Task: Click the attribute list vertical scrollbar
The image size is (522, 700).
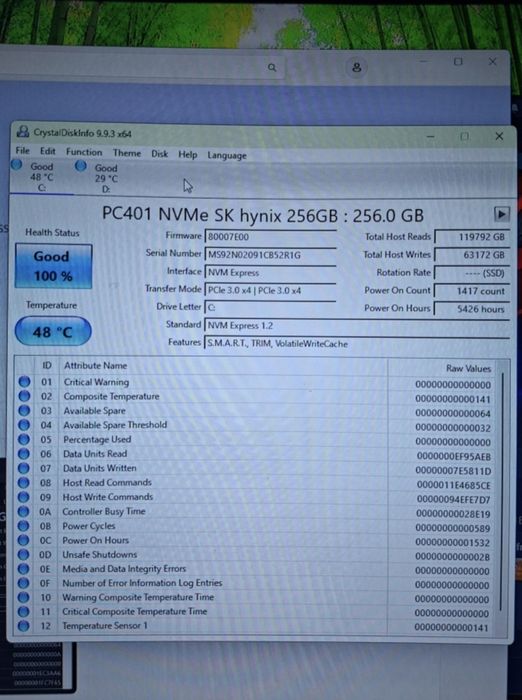Action: 502,491
